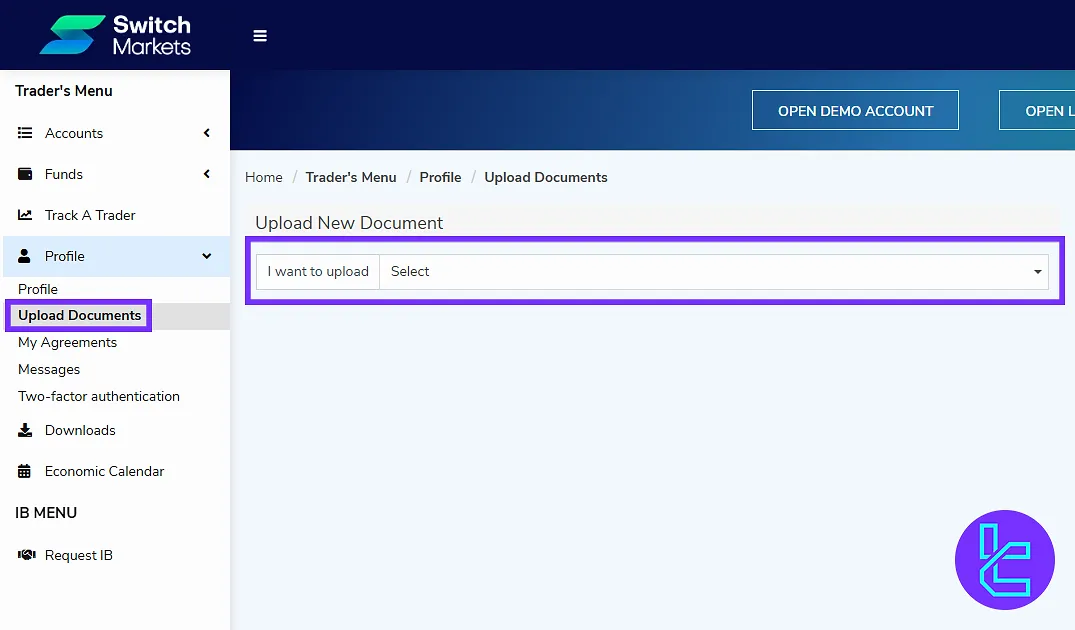Expand the Funds submenu chevron
This screenshot has height=630, width=1075.
pyautogui.click(x=206, y=174)
